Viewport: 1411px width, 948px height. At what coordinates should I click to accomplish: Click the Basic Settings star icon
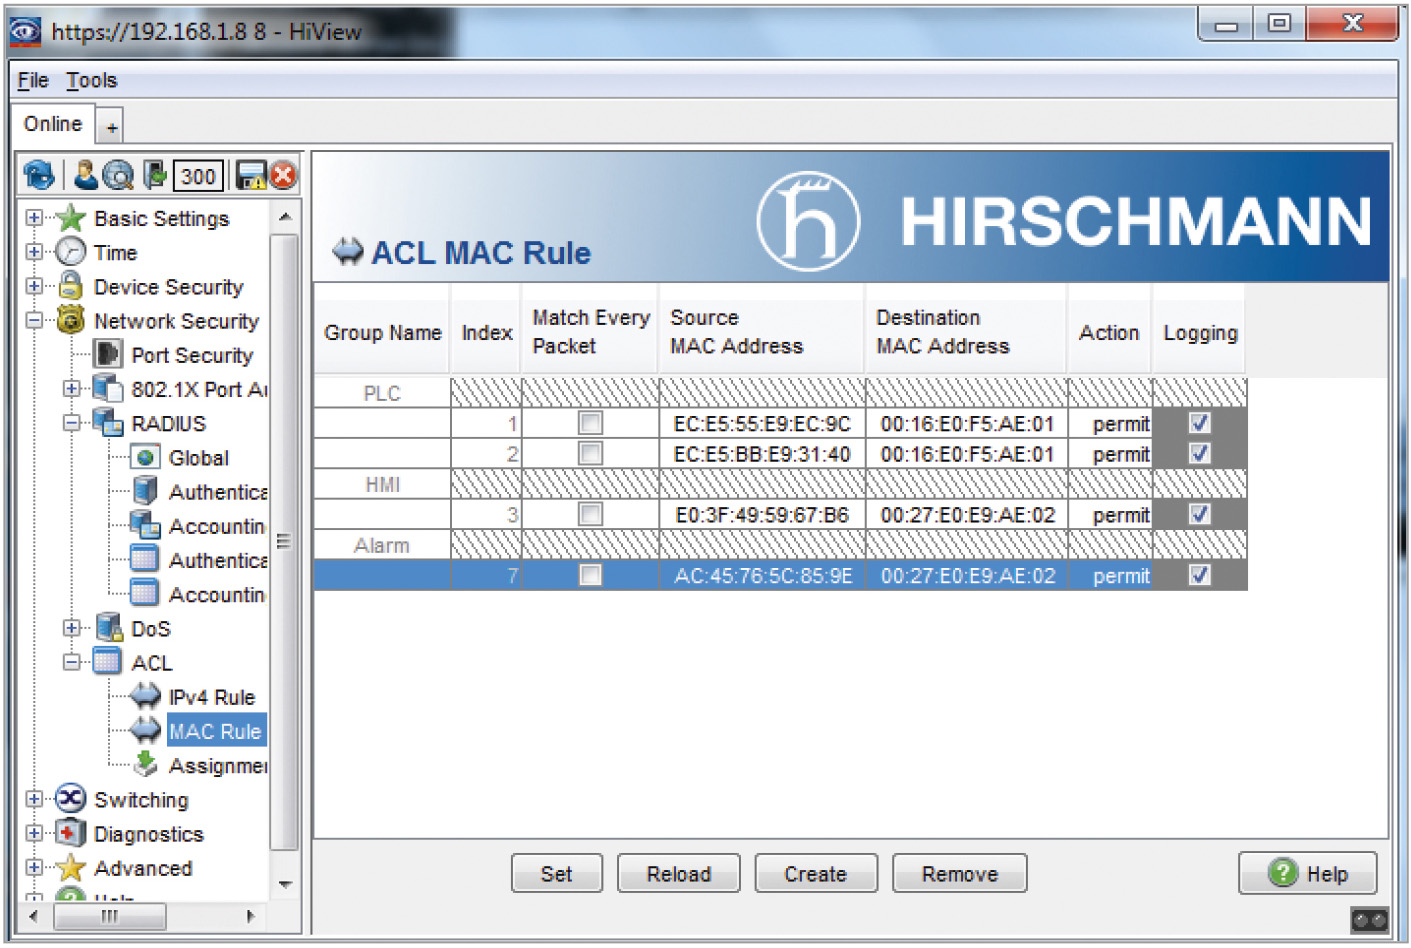tap(70, 218)
